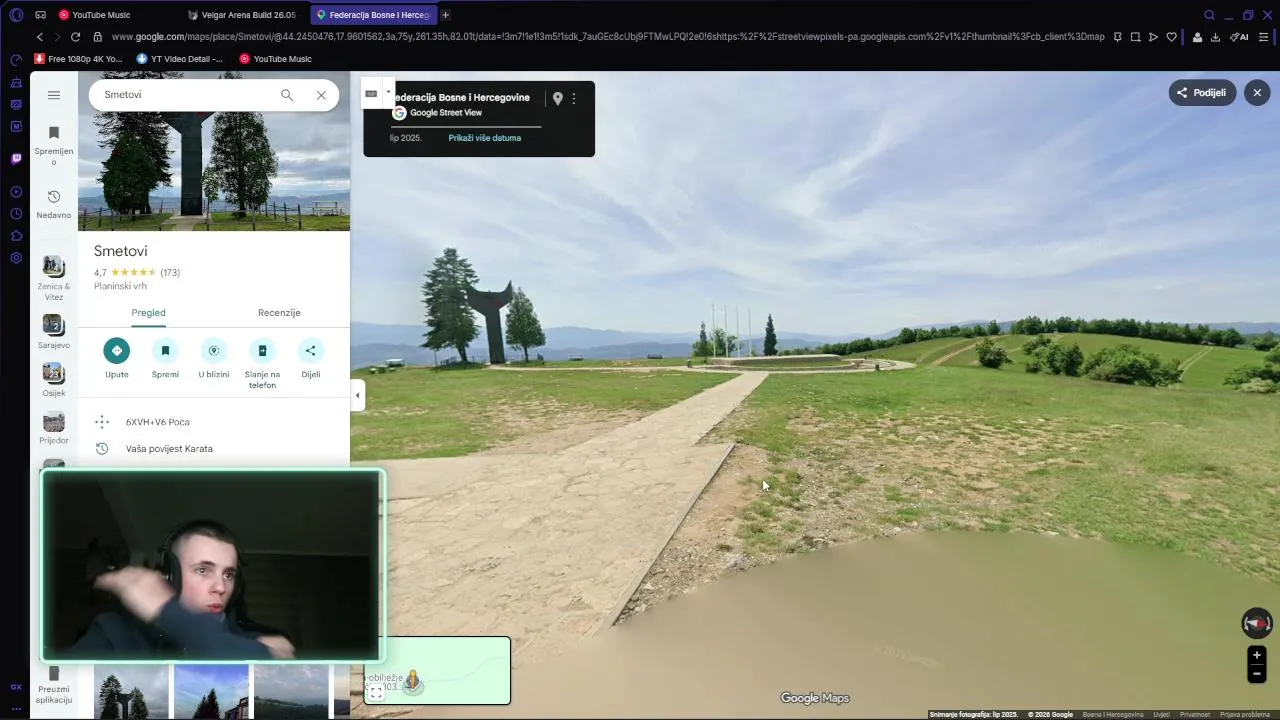Click the (173) reviews count
1280x720 pixels.
pos(170,272)
